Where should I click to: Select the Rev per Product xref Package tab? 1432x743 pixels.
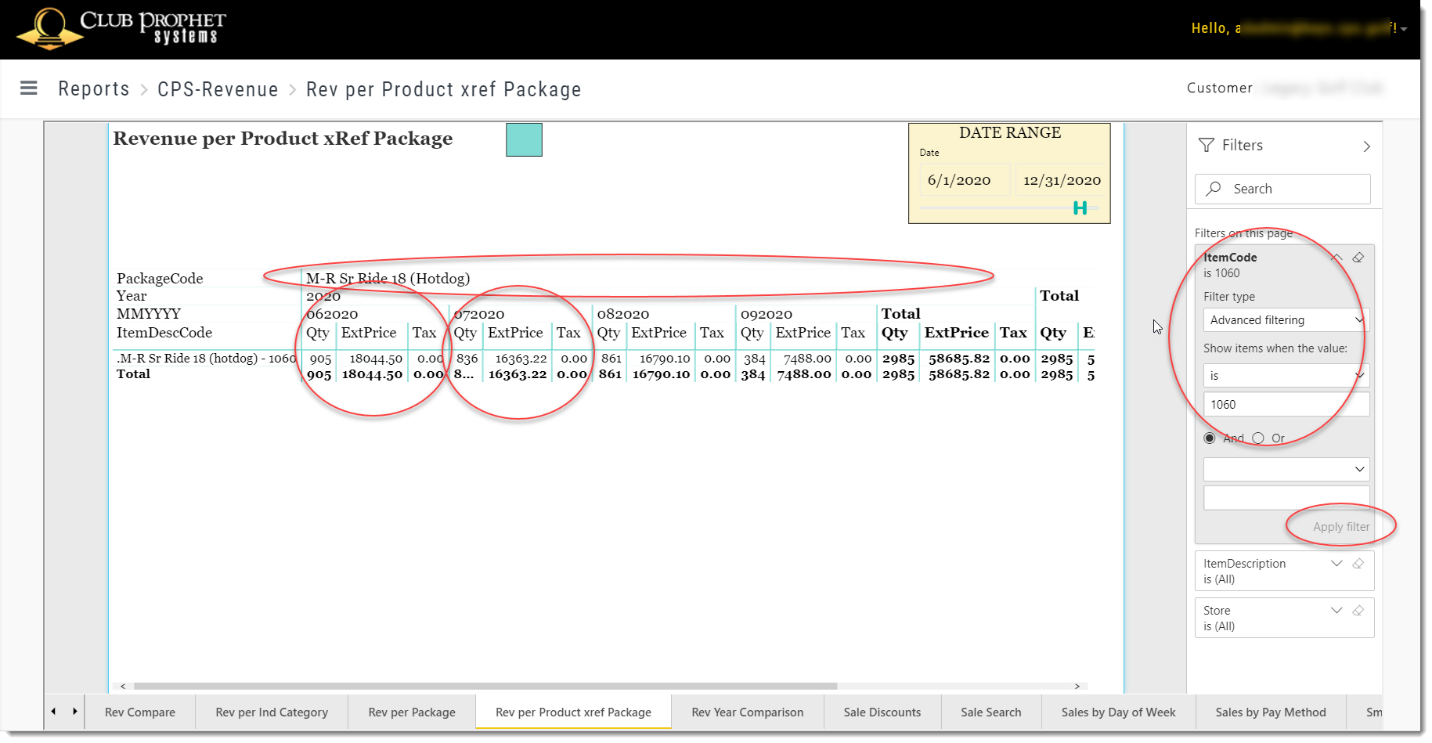(x=574, y=712)
